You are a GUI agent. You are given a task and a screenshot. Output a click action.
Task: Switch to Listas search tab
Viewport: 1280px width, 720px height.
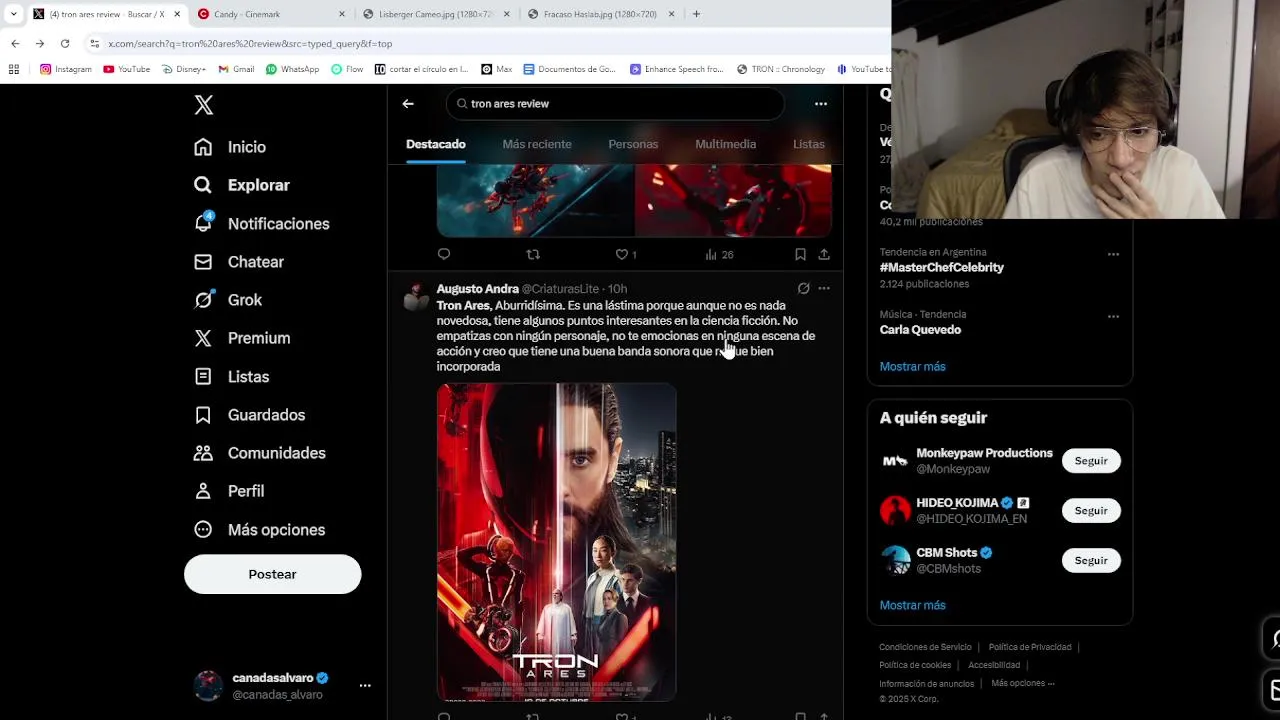coord(809,144)
